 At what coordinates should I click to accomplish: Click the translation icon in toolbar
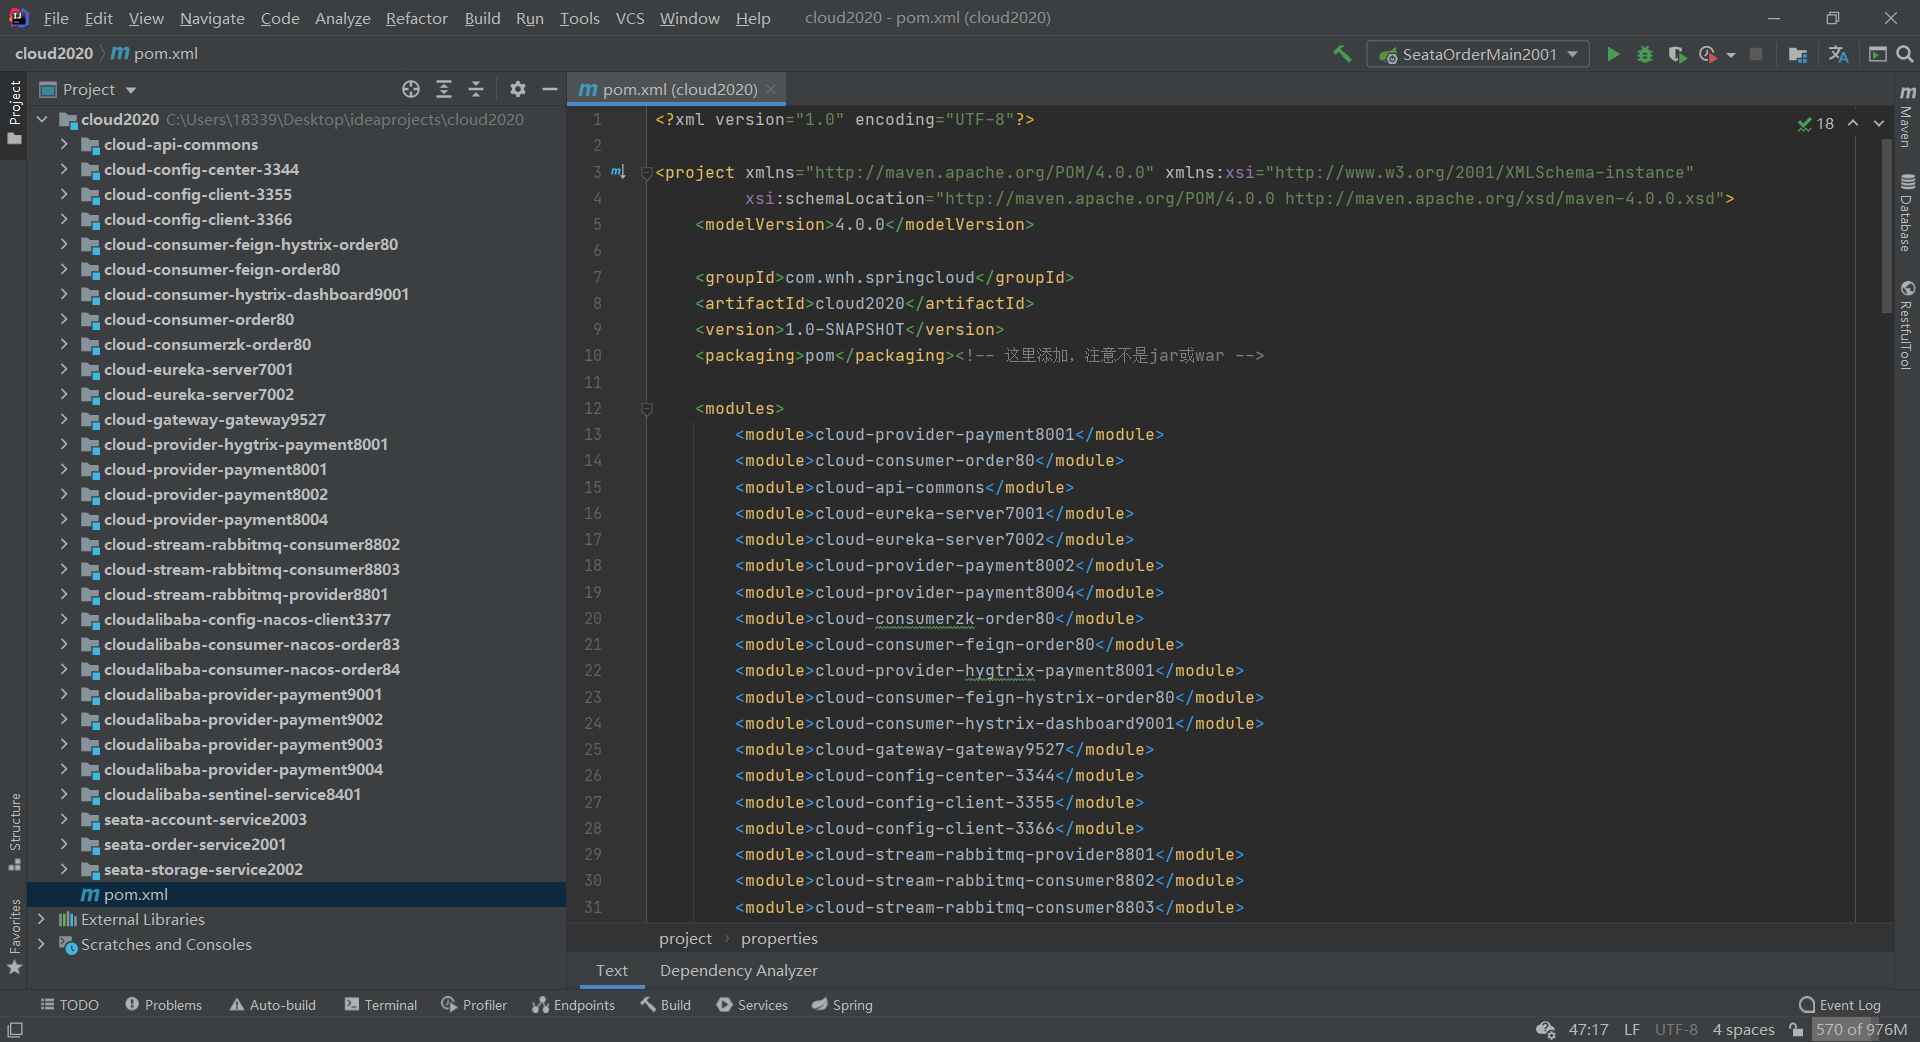(1838, 54)
